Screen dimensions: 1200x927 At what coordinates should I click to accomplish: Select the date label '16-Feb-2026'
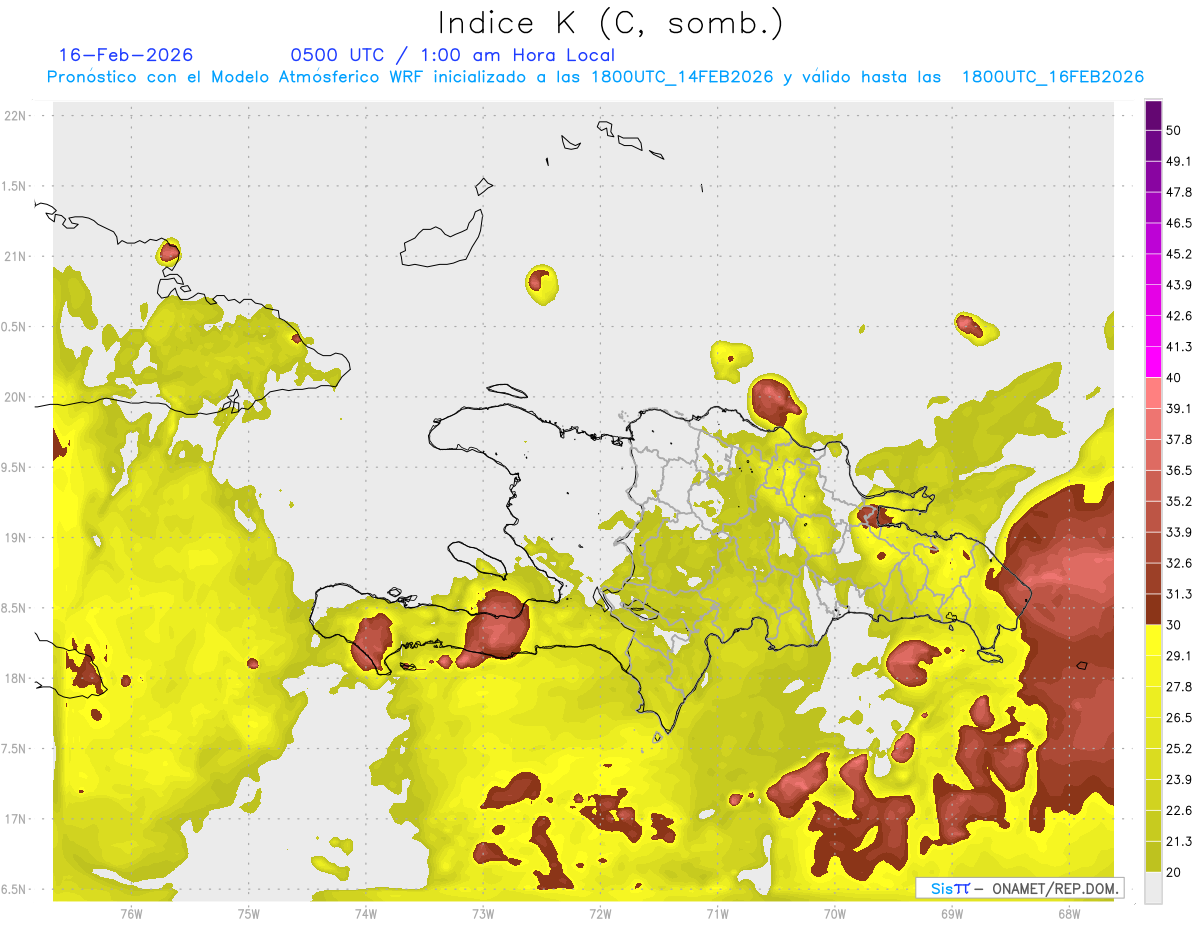click(x=126, y=55)
